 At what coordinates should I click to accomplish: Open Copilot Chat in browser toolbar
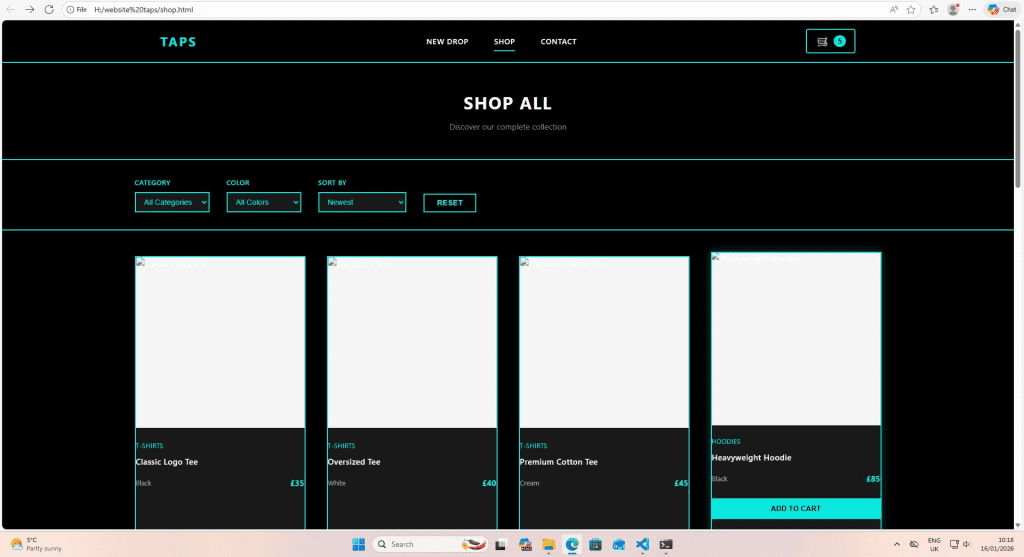click(x=1002, y=9)
